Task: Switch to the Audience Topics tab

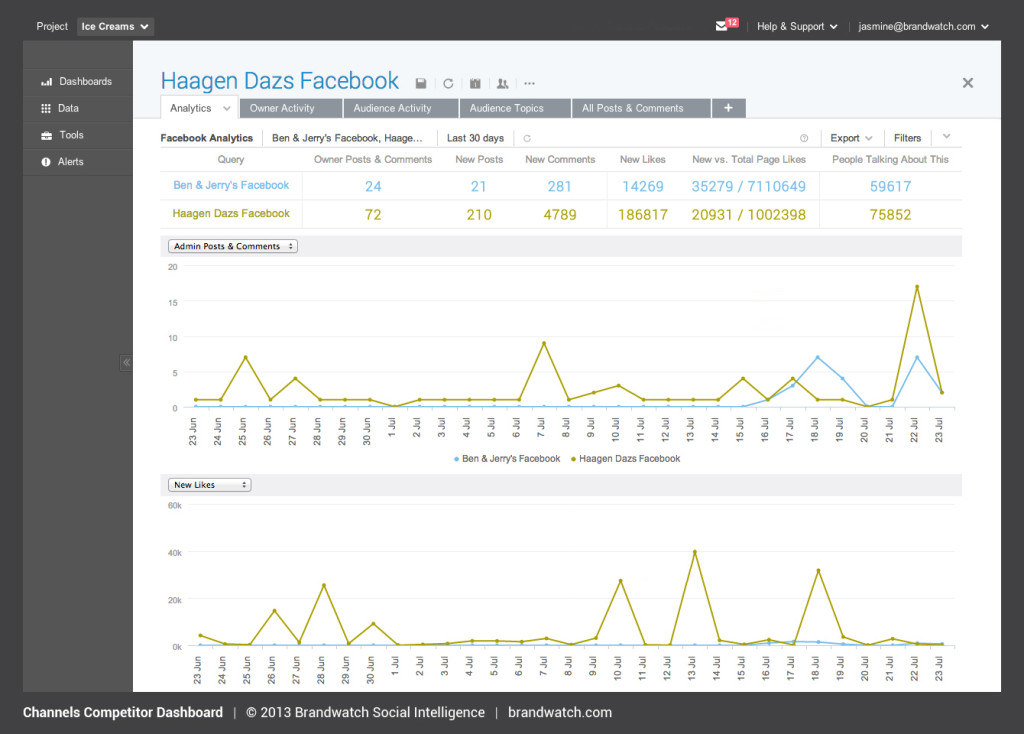Action: [515, 108]
